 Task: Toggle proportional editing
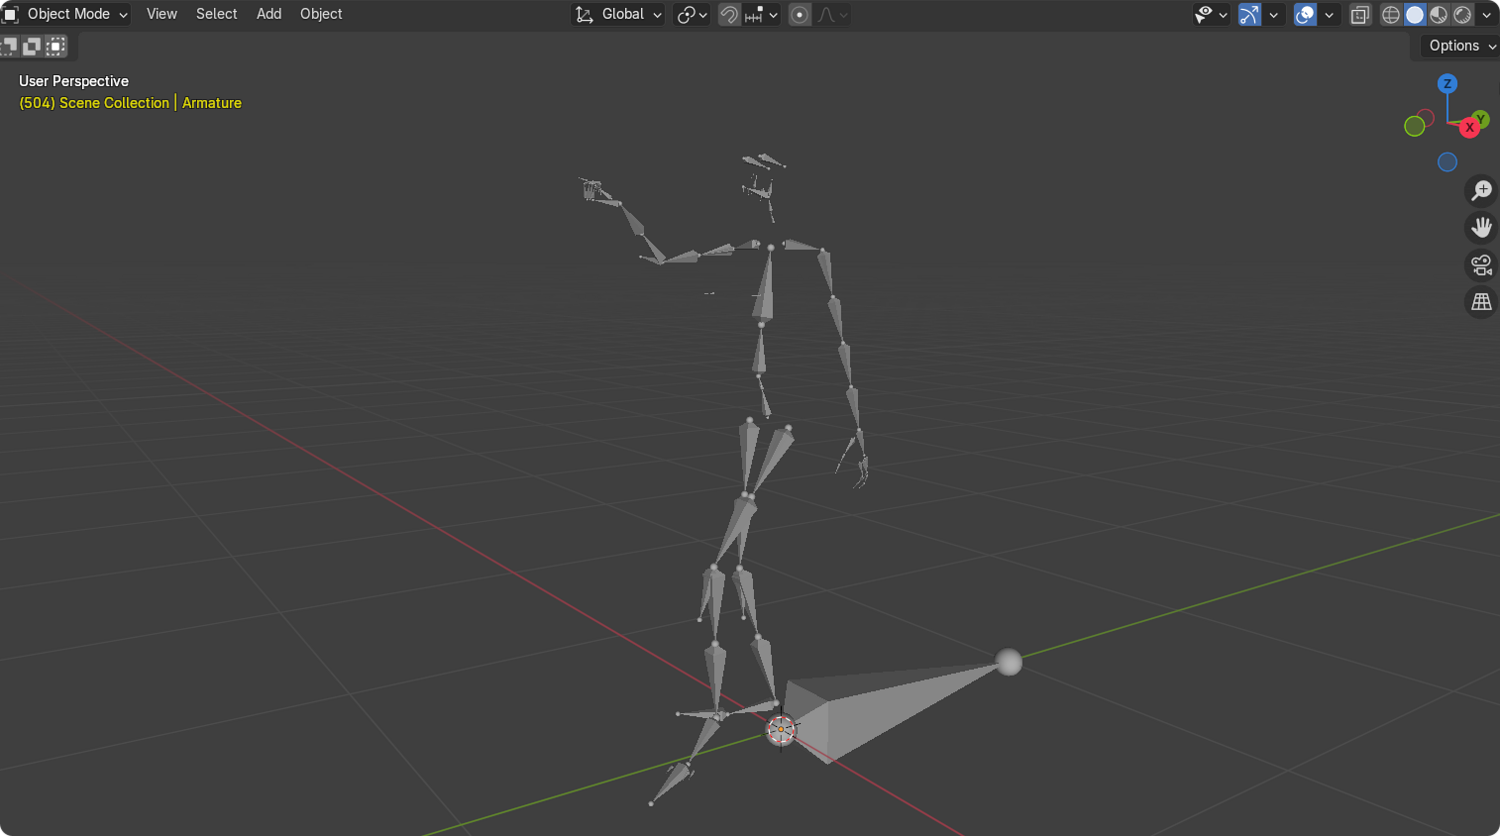coord(799,14)
